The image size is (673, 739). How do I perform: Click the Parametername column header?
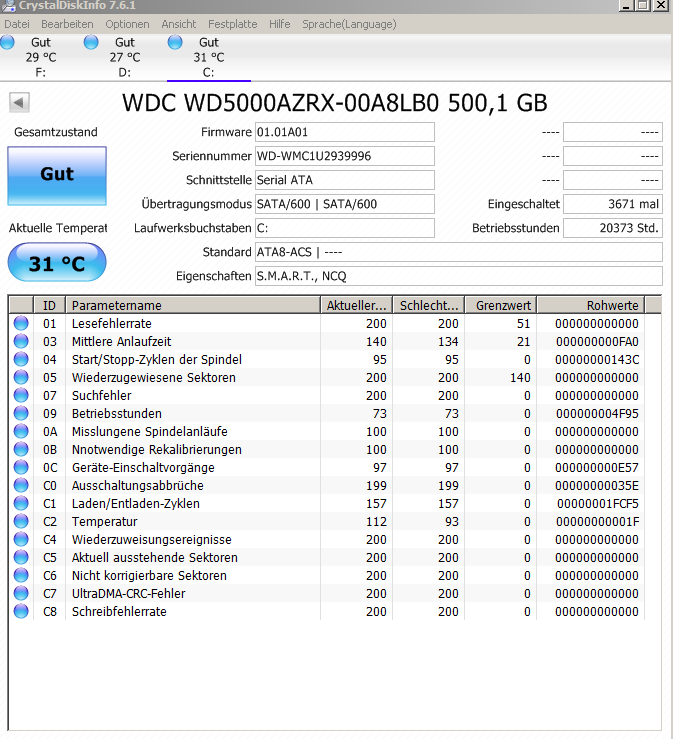click(x=192, y=305)
